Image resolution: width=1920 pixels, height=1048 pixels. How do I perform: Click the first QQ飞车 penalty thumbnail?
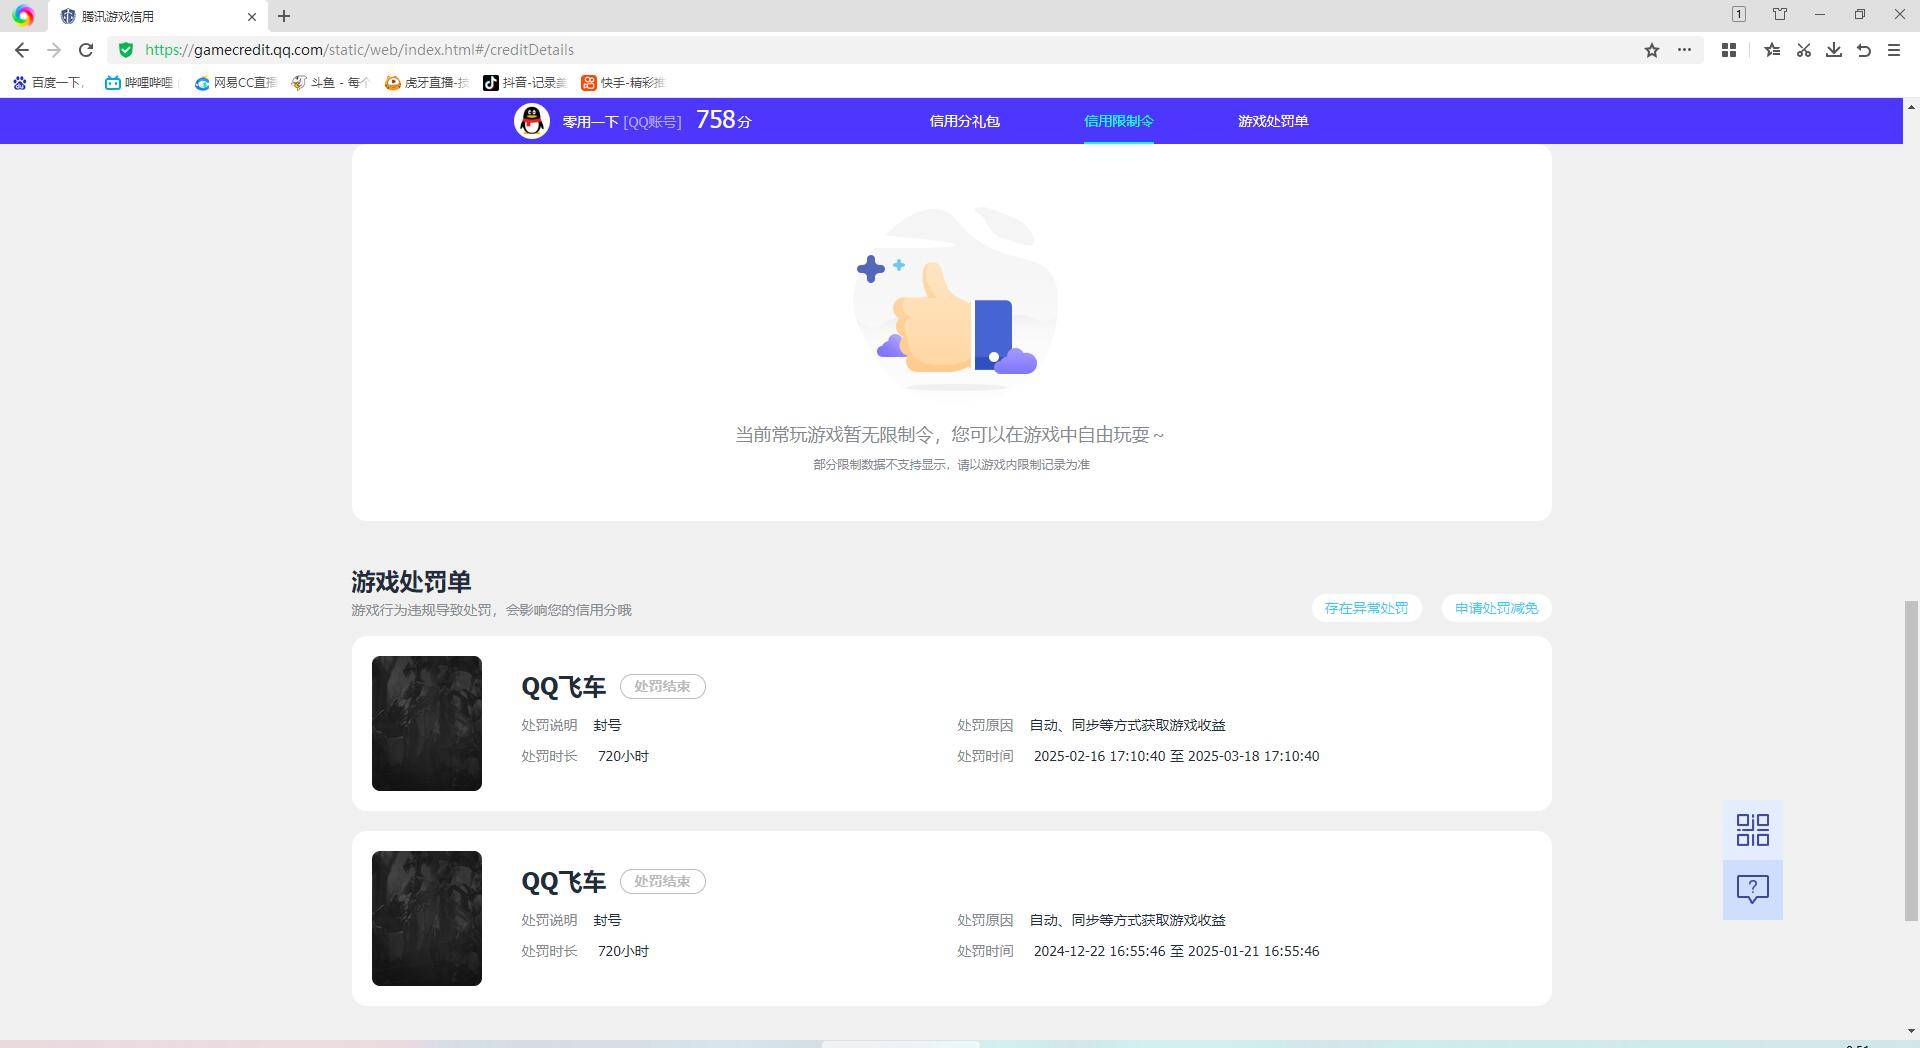tap(427, 723)
